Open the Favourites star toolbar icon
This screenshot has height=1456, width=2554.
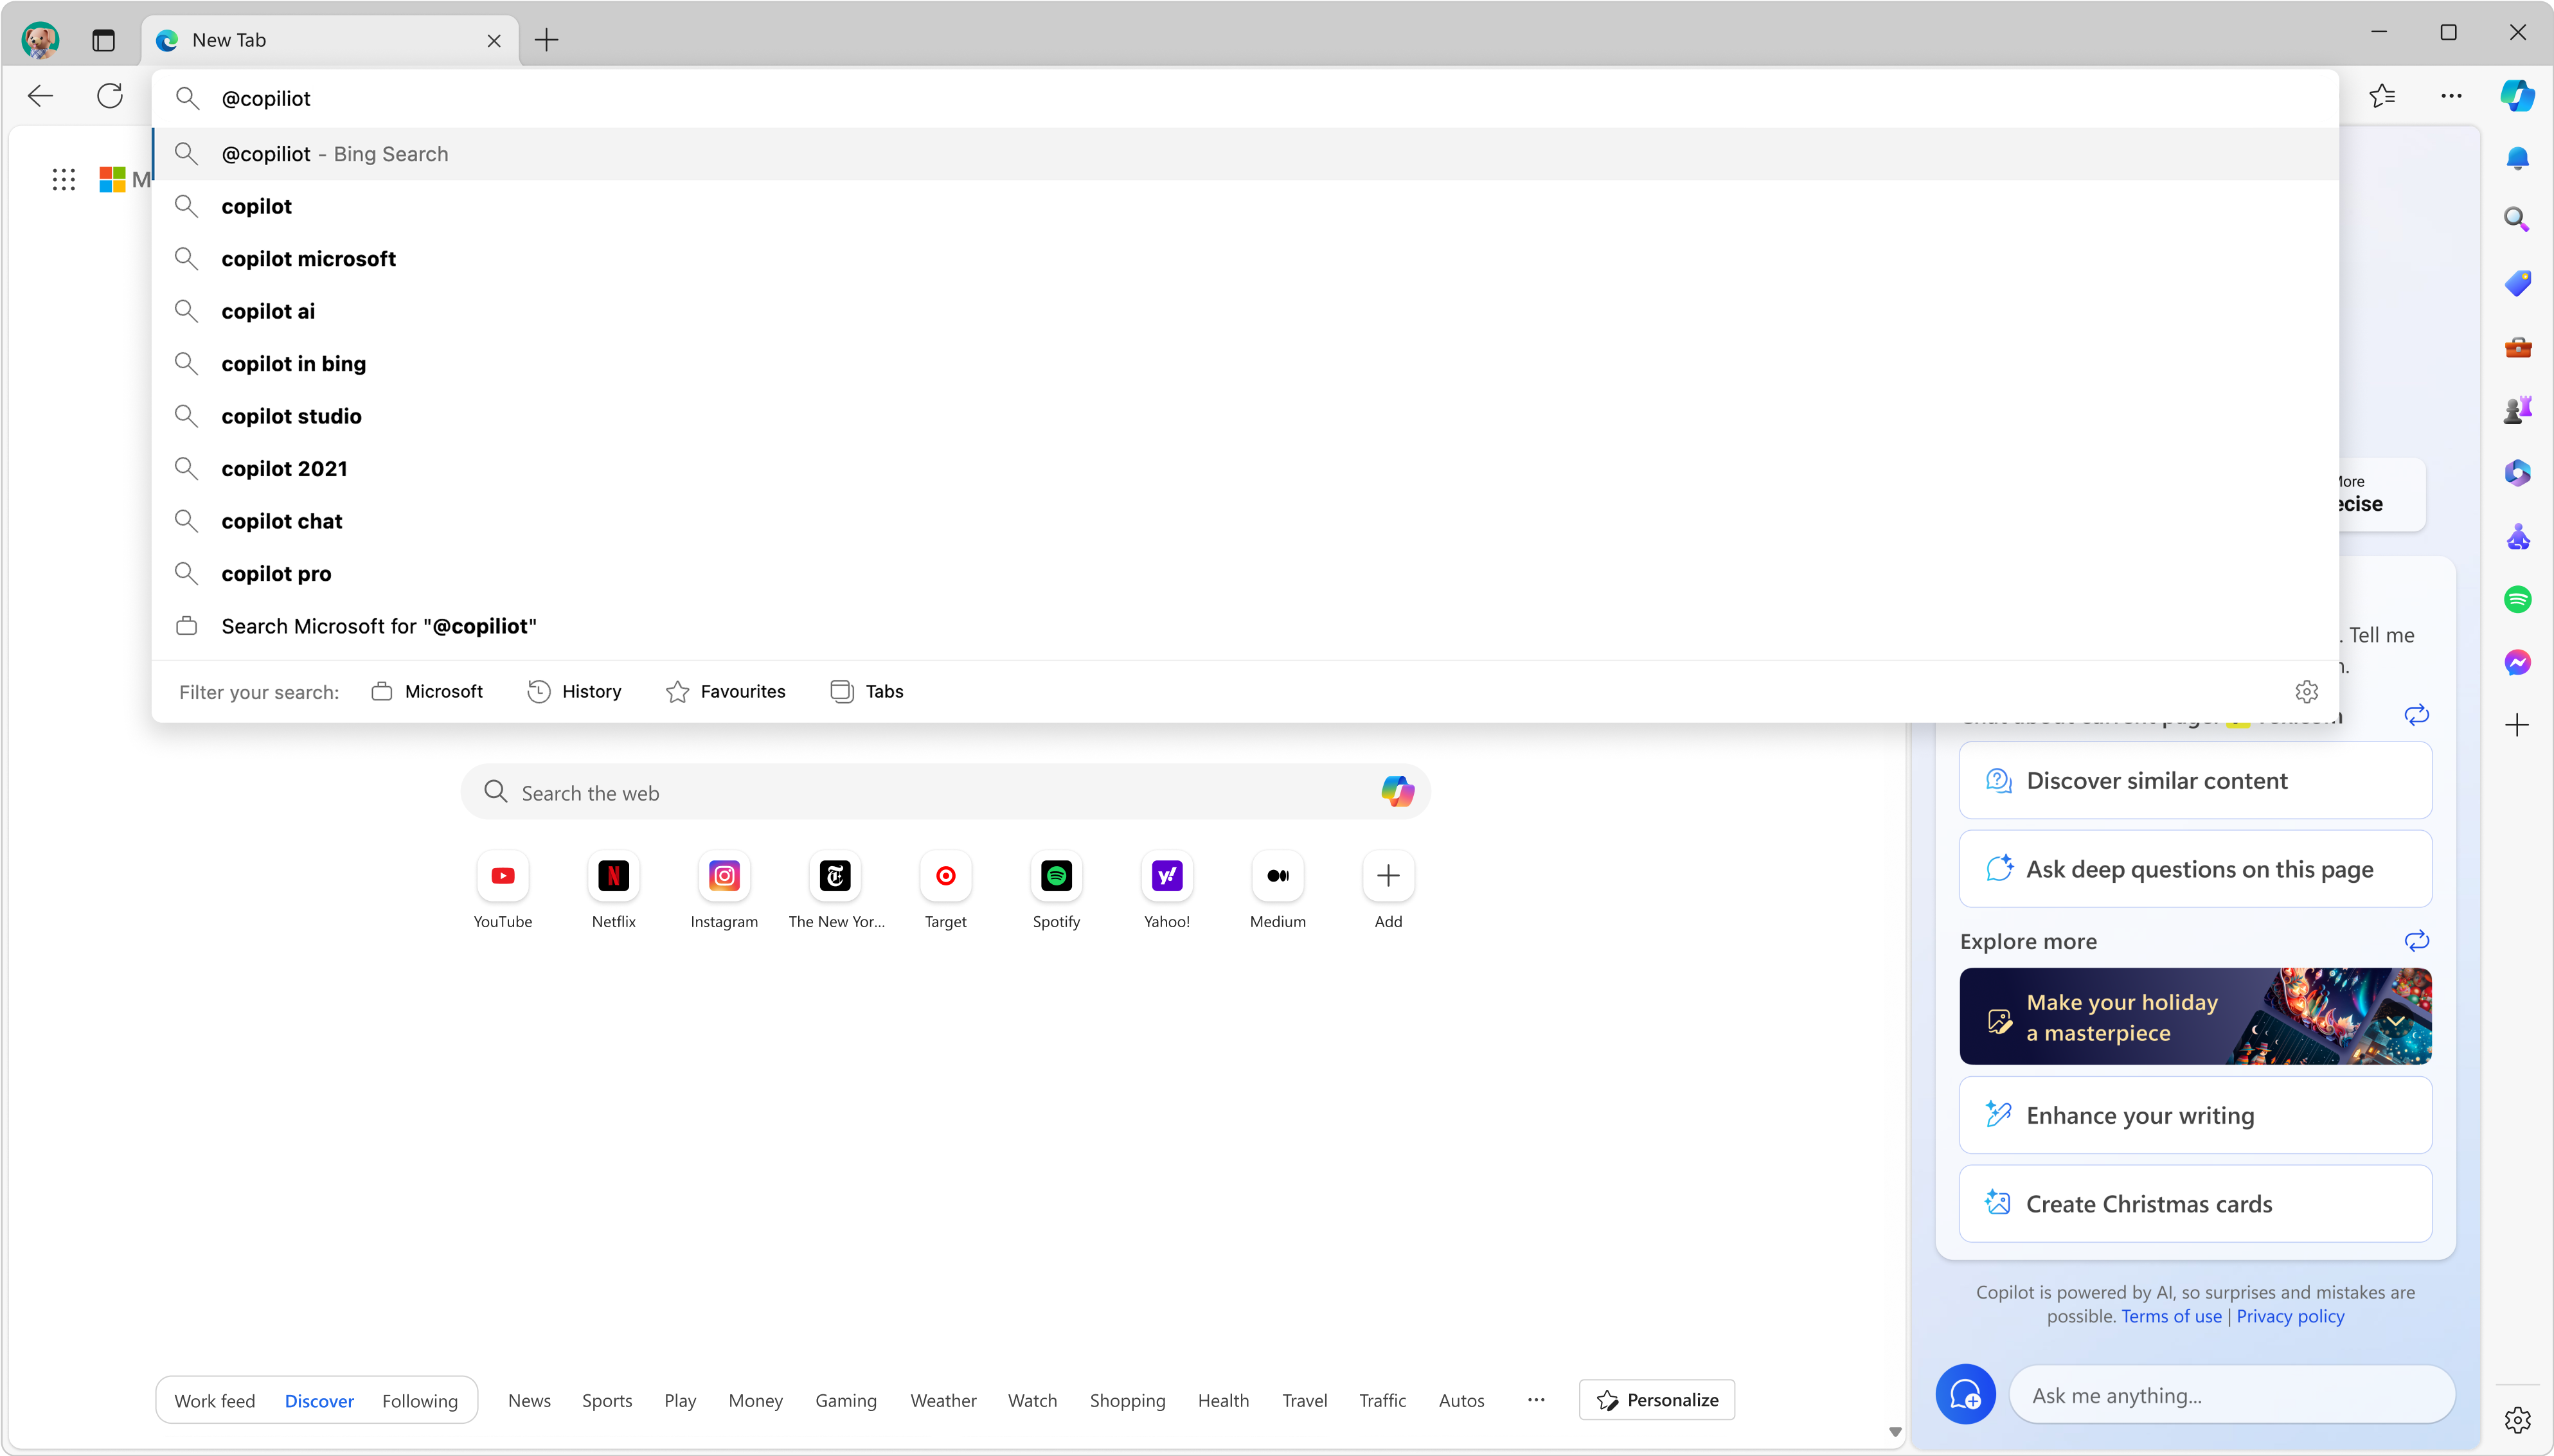2382,96
